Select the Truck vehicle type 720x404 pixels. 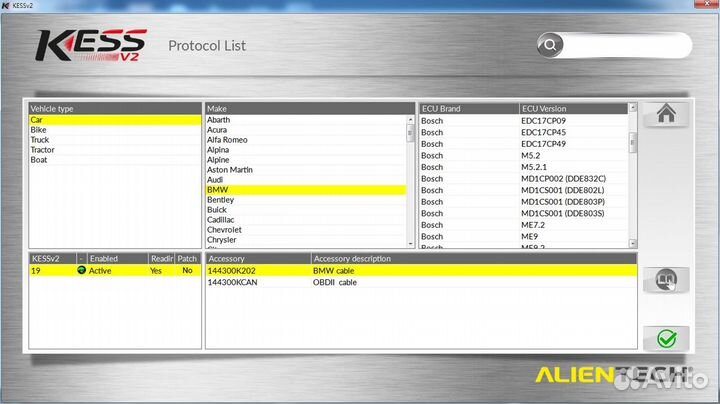tap(115, 140)
